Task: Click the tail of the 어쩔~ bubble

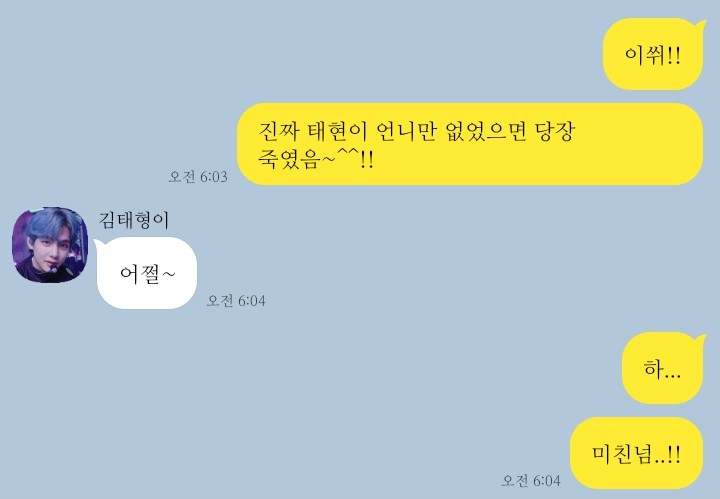Action: coord(100,244)
